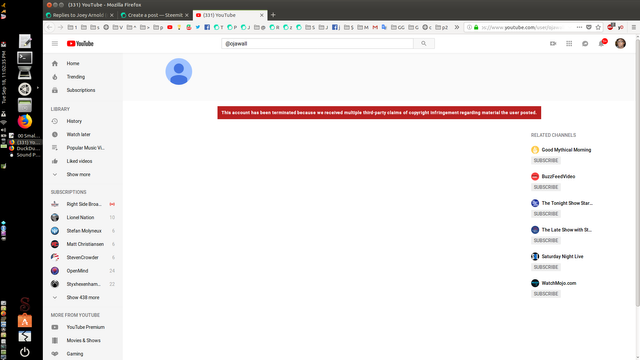Image resolution: width=640 pixels, height=360 pixels.
Task: Open Movies & Shows
Action: (83, 340)
